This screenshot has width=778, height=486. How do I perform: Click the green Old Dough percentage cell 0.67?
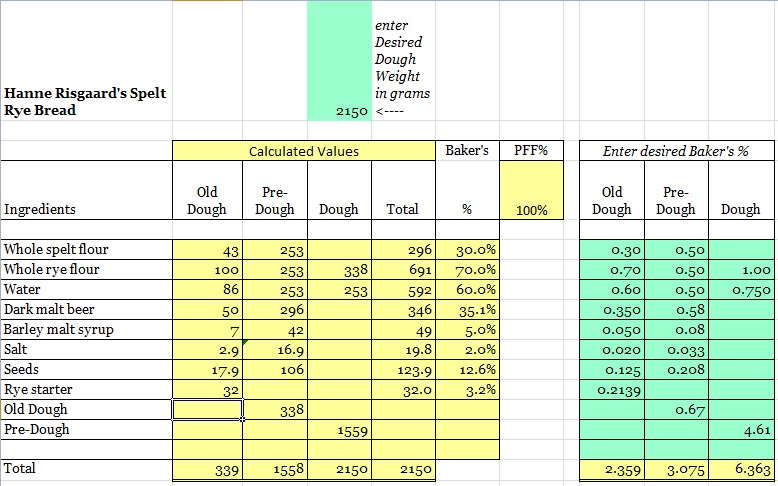coord(675,409)
